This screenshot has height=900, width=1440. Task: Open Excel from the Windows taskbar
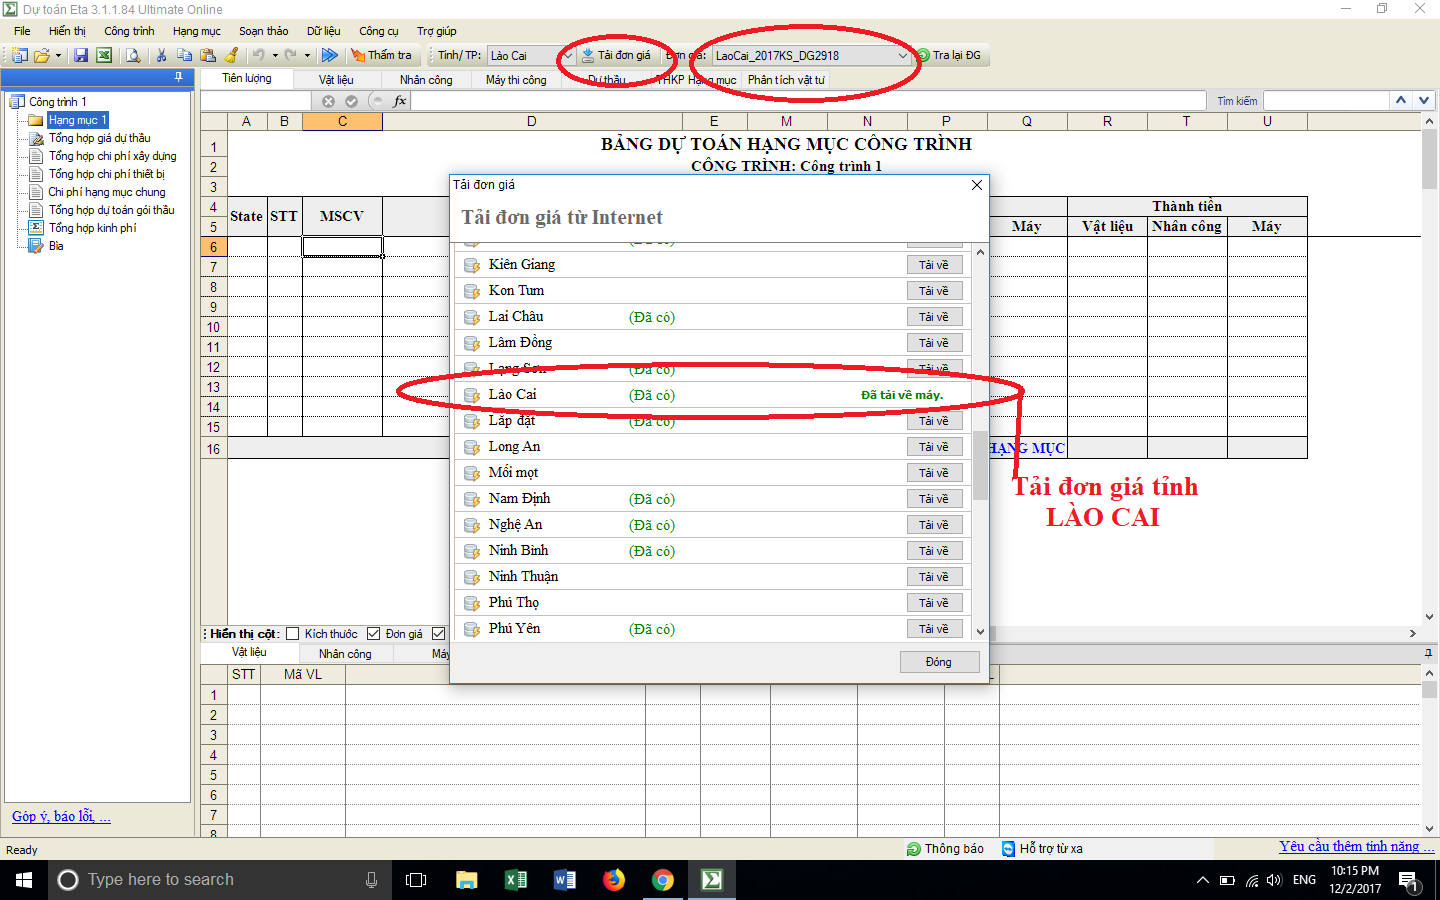[x=515, y=880]
